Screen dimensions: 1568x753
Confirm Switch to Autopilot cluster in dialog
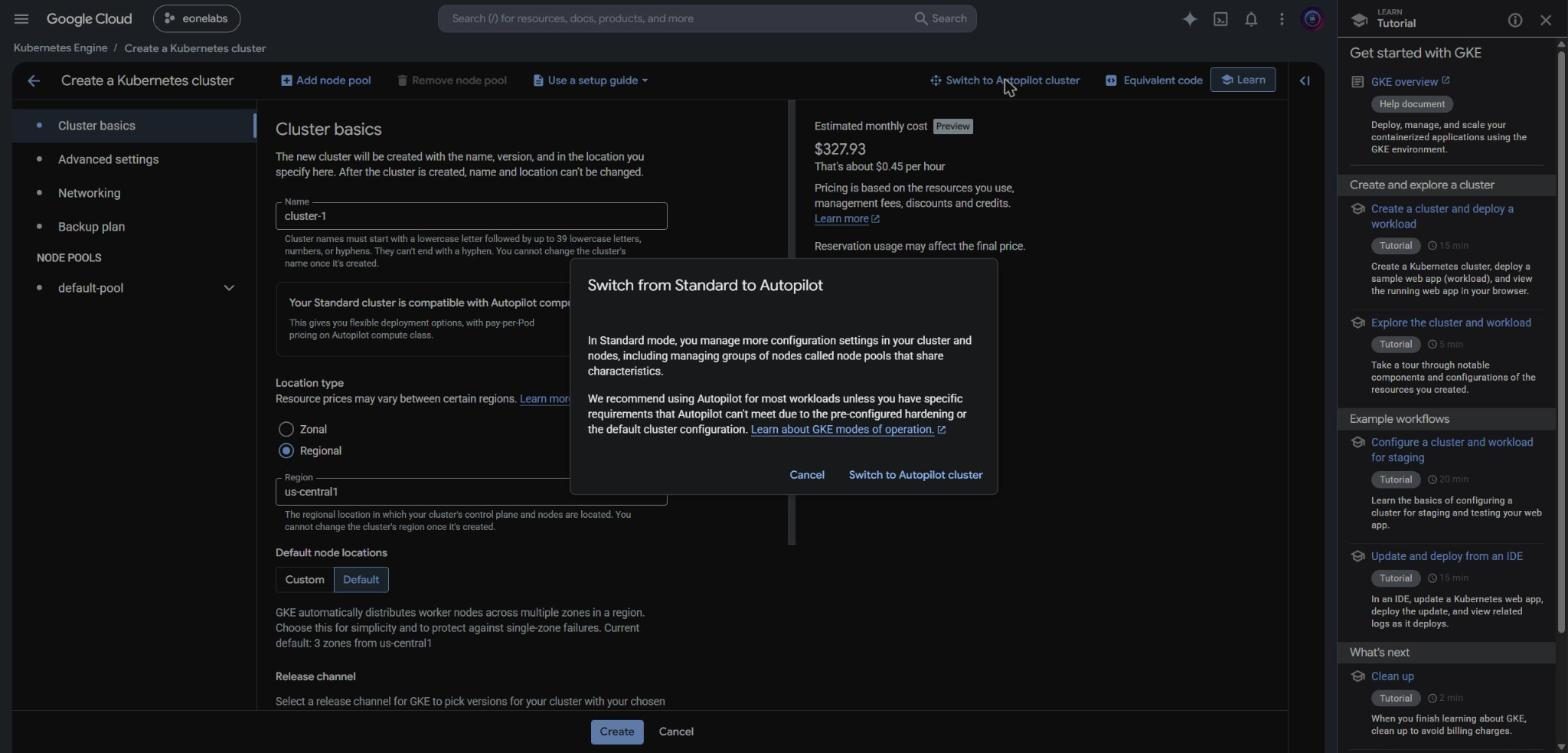tap(916, 475)
